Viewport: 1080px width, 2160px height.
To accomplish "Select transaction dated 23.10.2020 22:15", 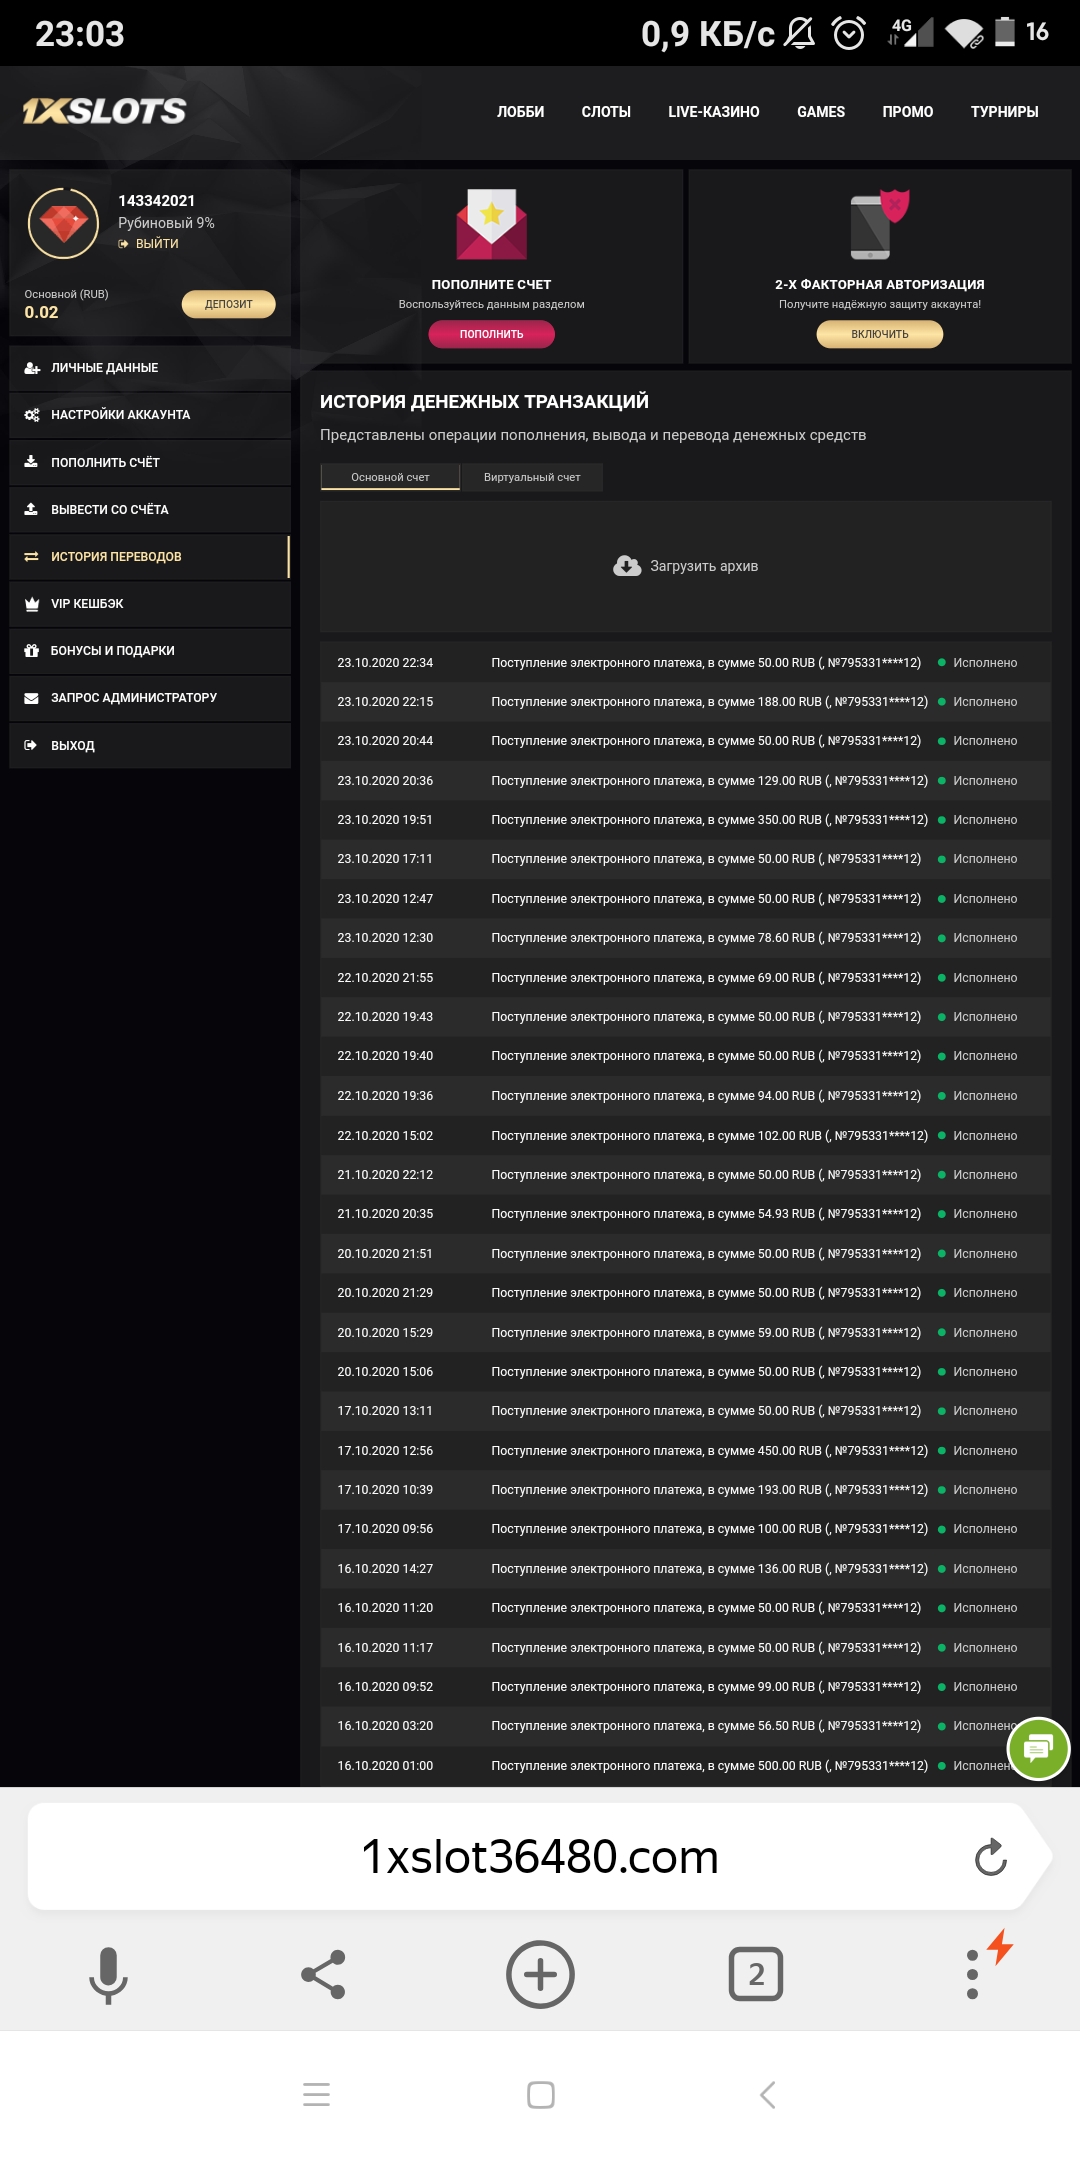I will pyautogui.click(x=686, y=702).
